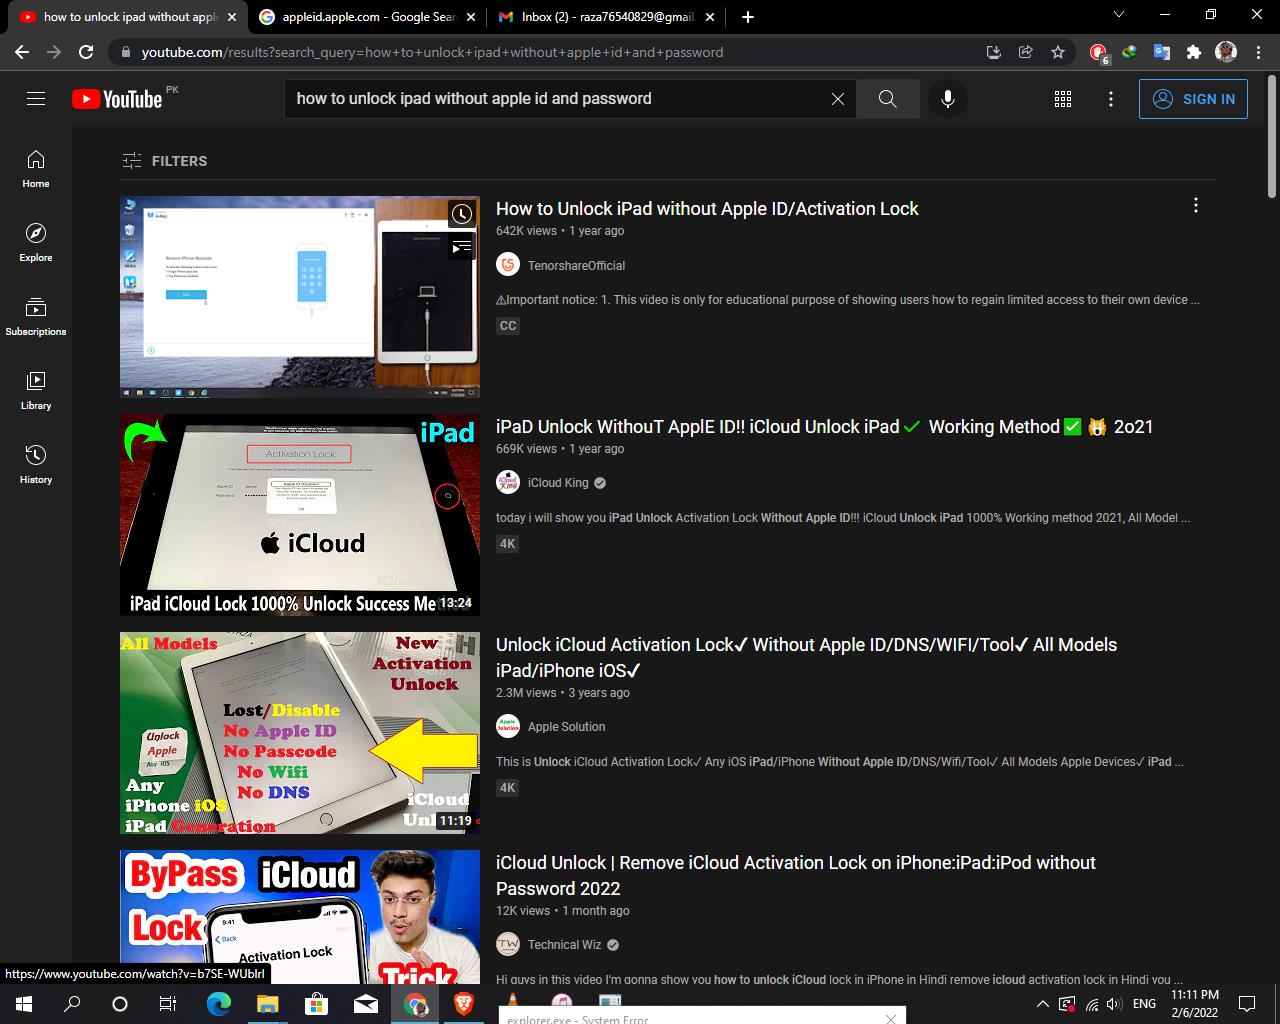Click the SIGN IN button

1193,99
